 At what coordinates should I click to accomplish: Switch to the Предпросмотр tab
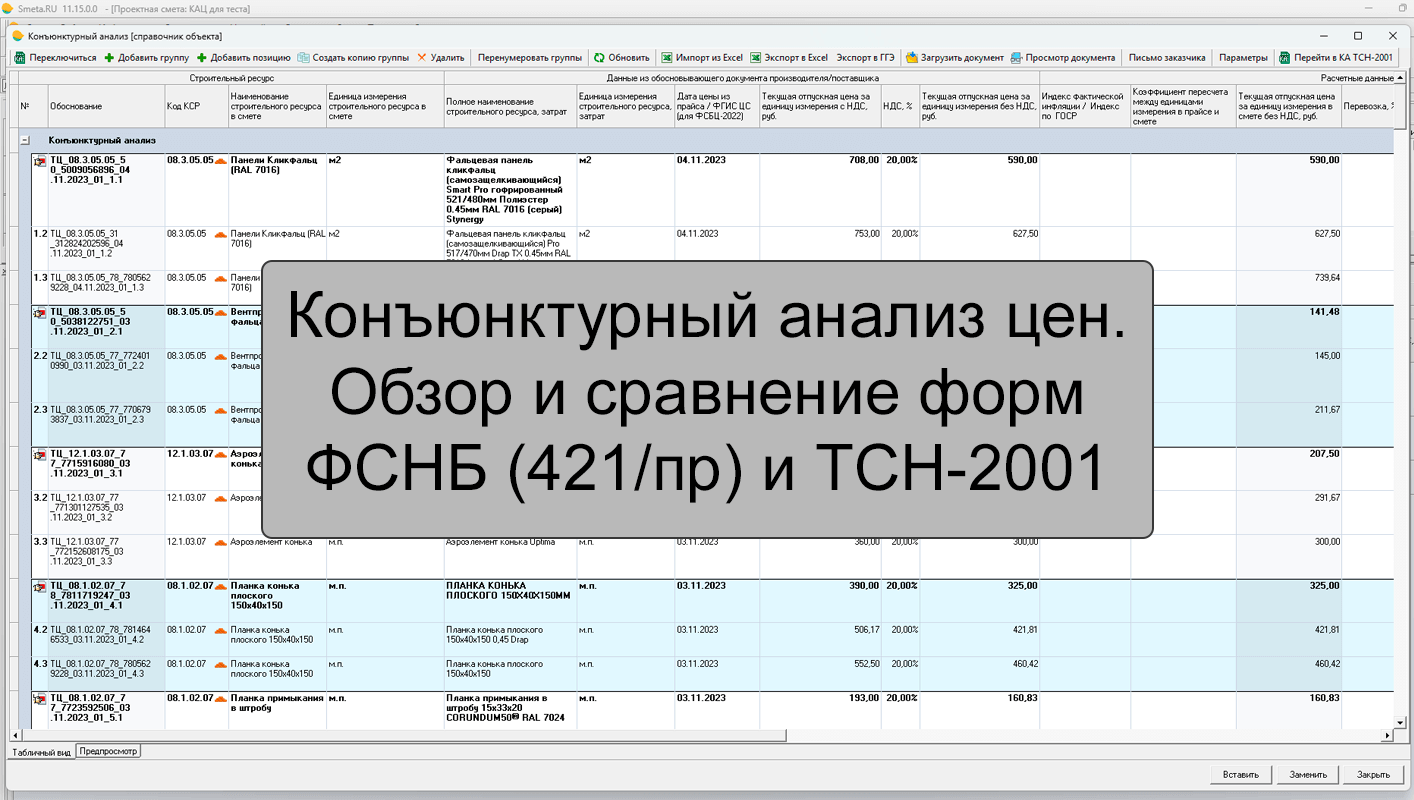point(109,751)
